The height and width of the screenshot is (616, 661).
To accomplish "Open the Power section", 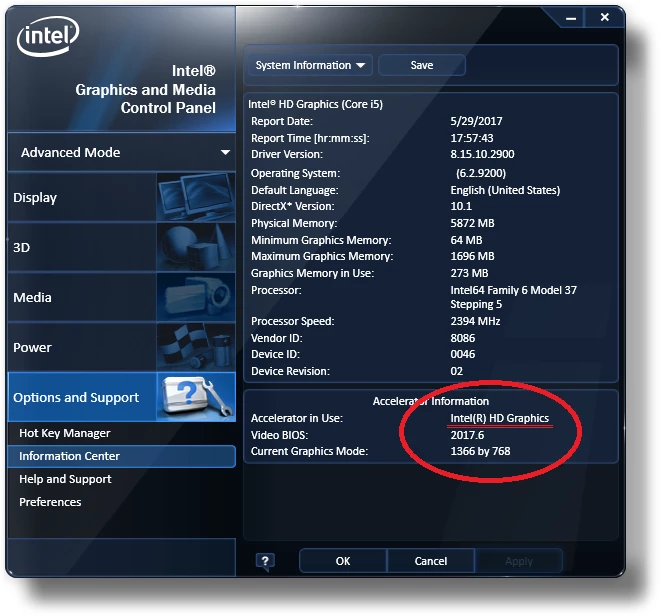I will 121,347.
